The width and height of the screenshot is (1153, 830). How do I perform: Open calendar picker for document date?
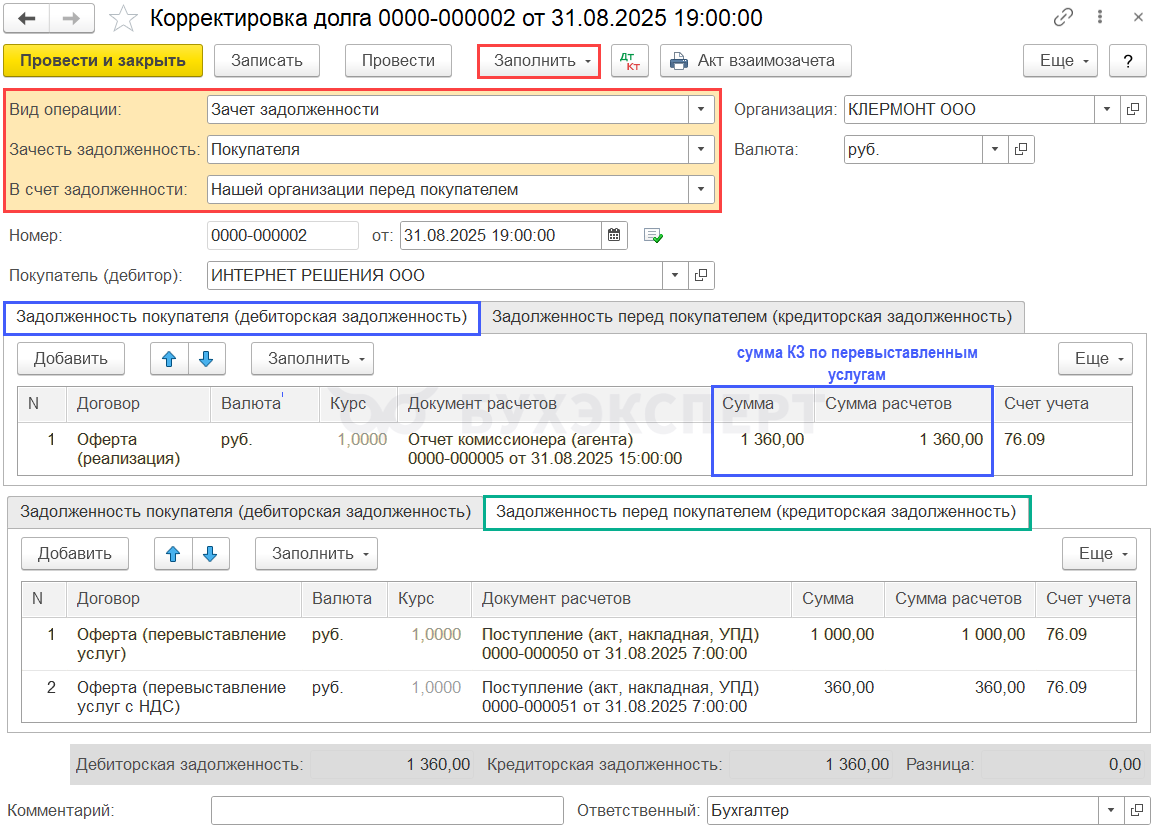pyautogui.click(x=614, y=236)
